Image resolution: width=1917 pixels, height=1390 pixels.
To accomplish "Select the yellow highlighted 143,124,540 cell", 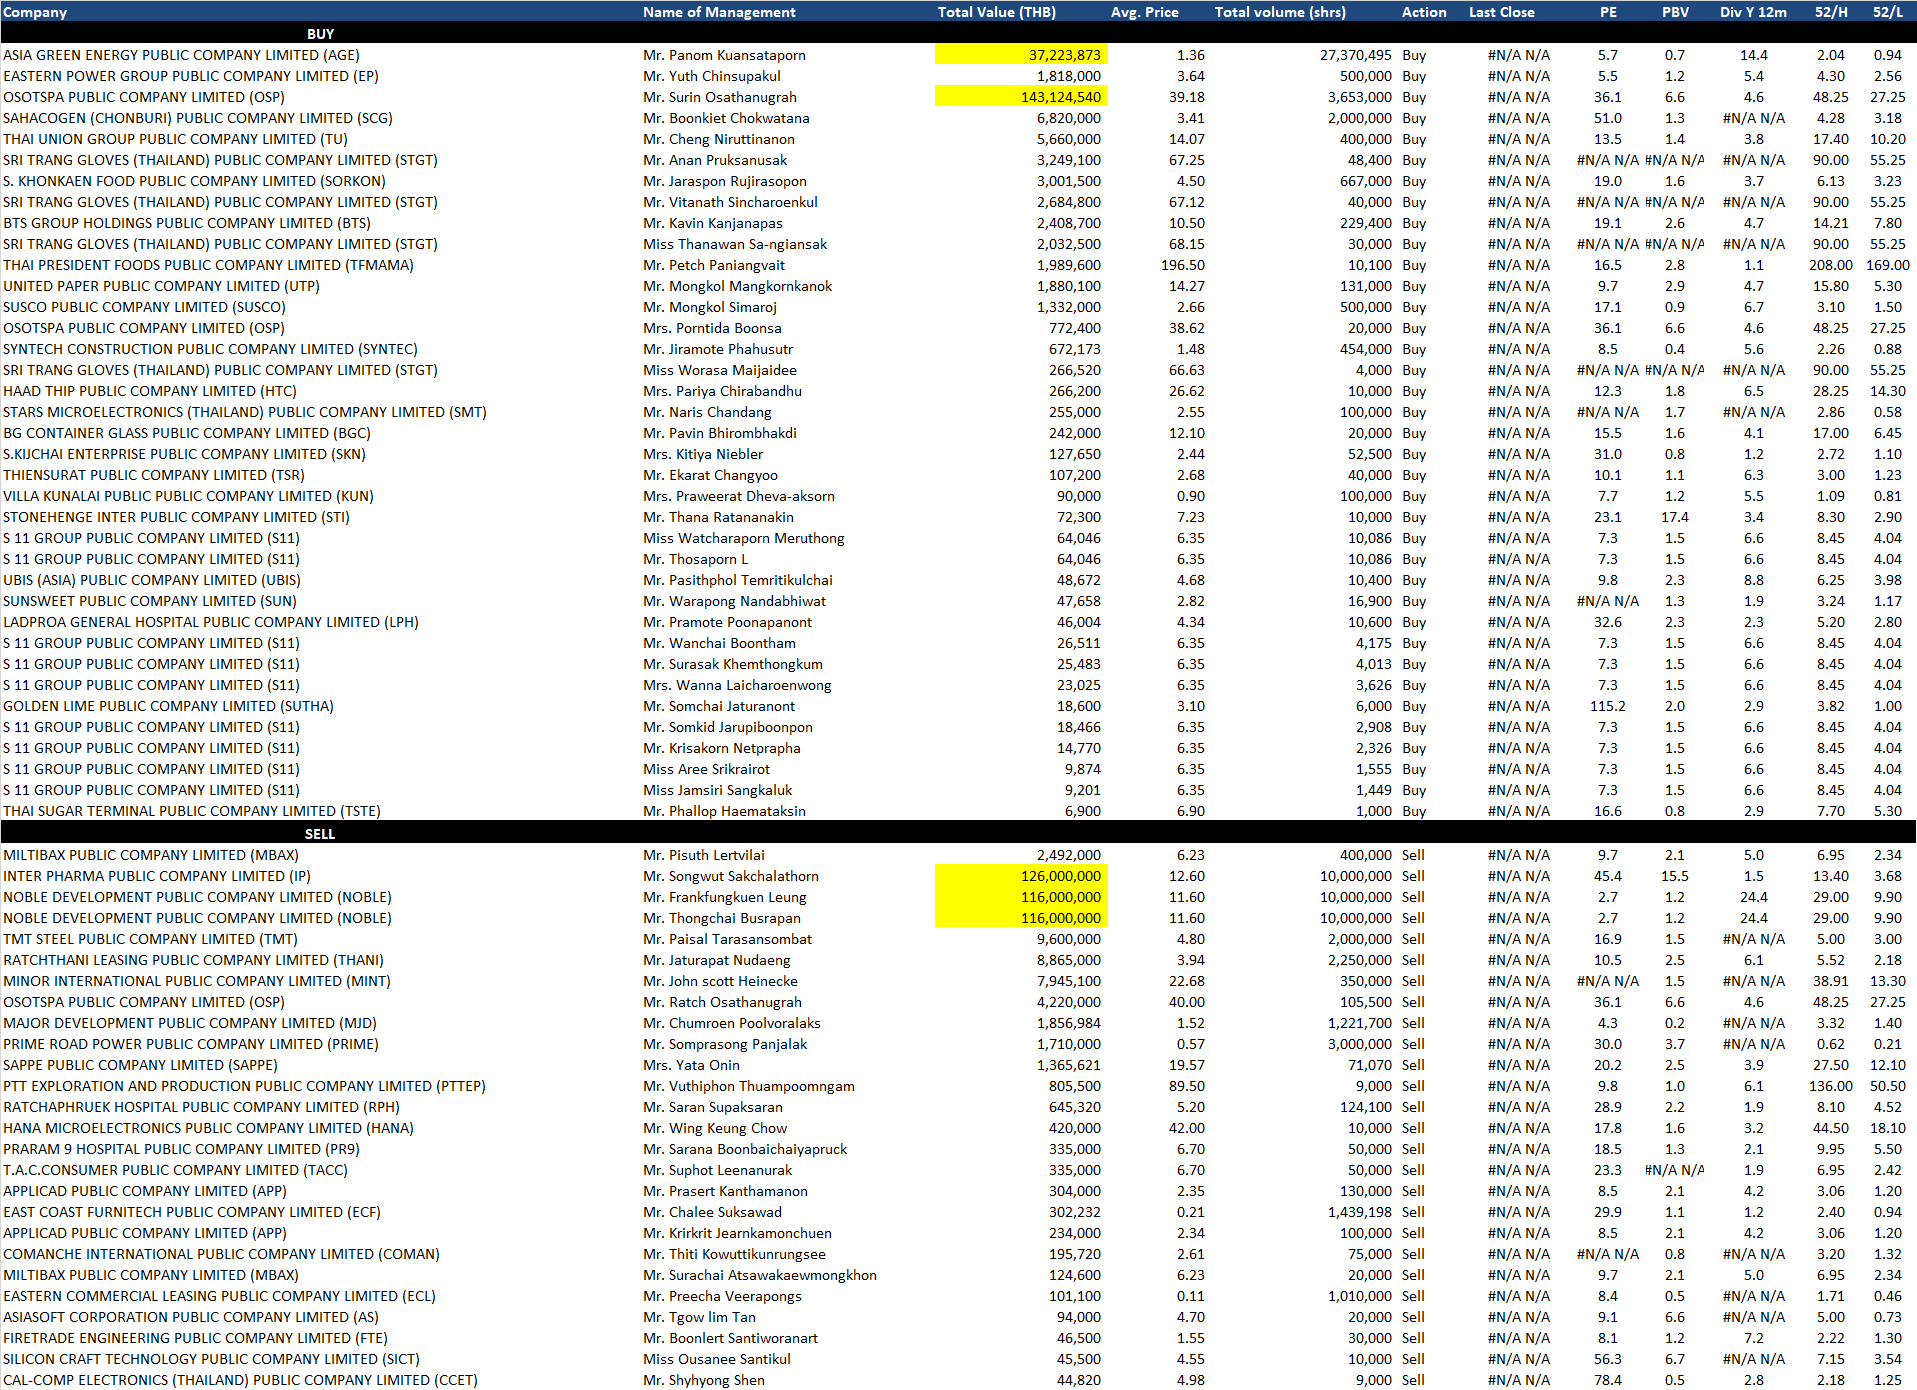I will (x=1022, y=97).
